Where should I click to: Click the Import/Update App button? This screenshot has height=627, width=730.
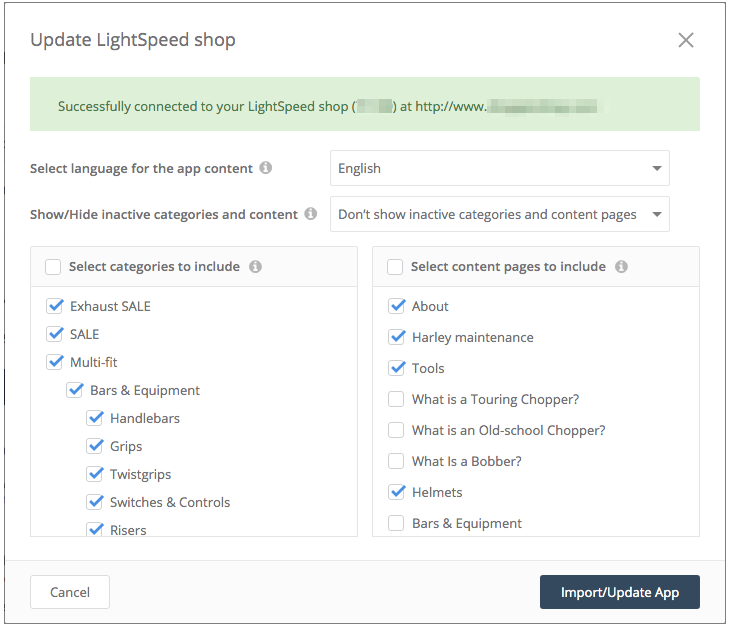tap(619, 592)
